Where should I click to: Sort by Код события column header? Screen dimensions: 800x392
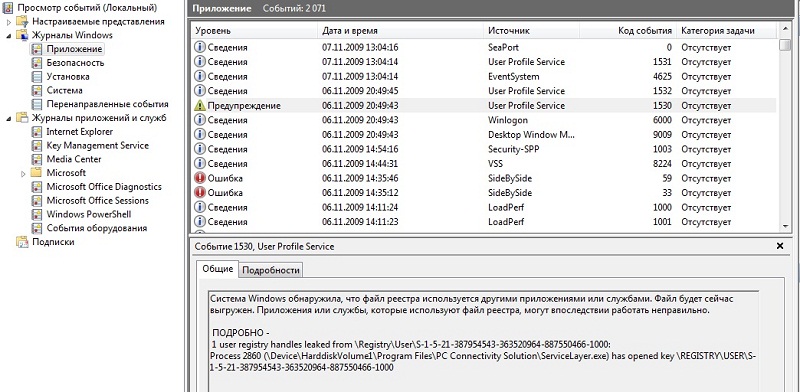[644, 31]
